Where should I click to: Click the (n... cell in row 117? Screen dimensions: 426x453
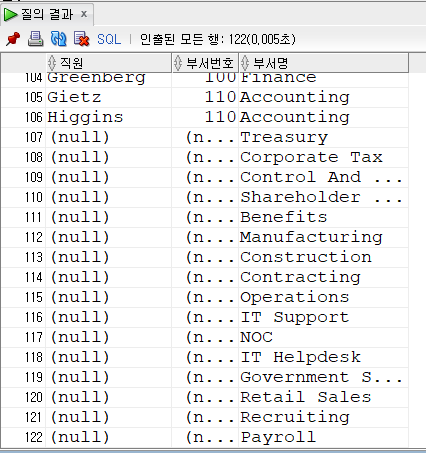click(205, 337)
